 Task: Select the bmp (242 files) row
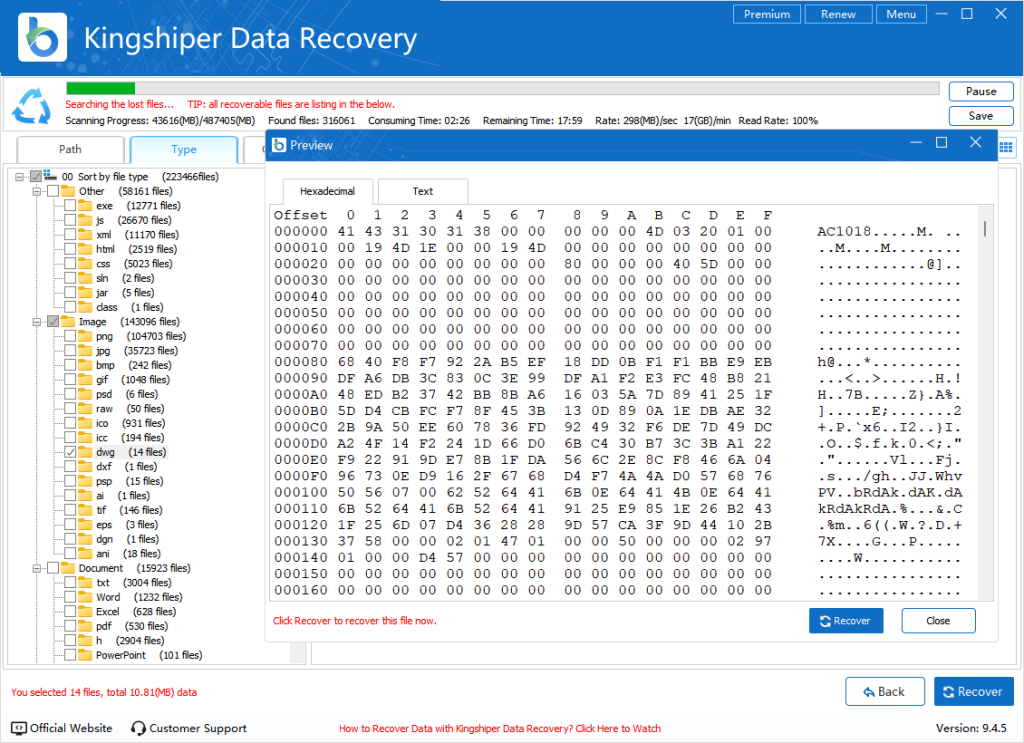[x=133, y=365]
